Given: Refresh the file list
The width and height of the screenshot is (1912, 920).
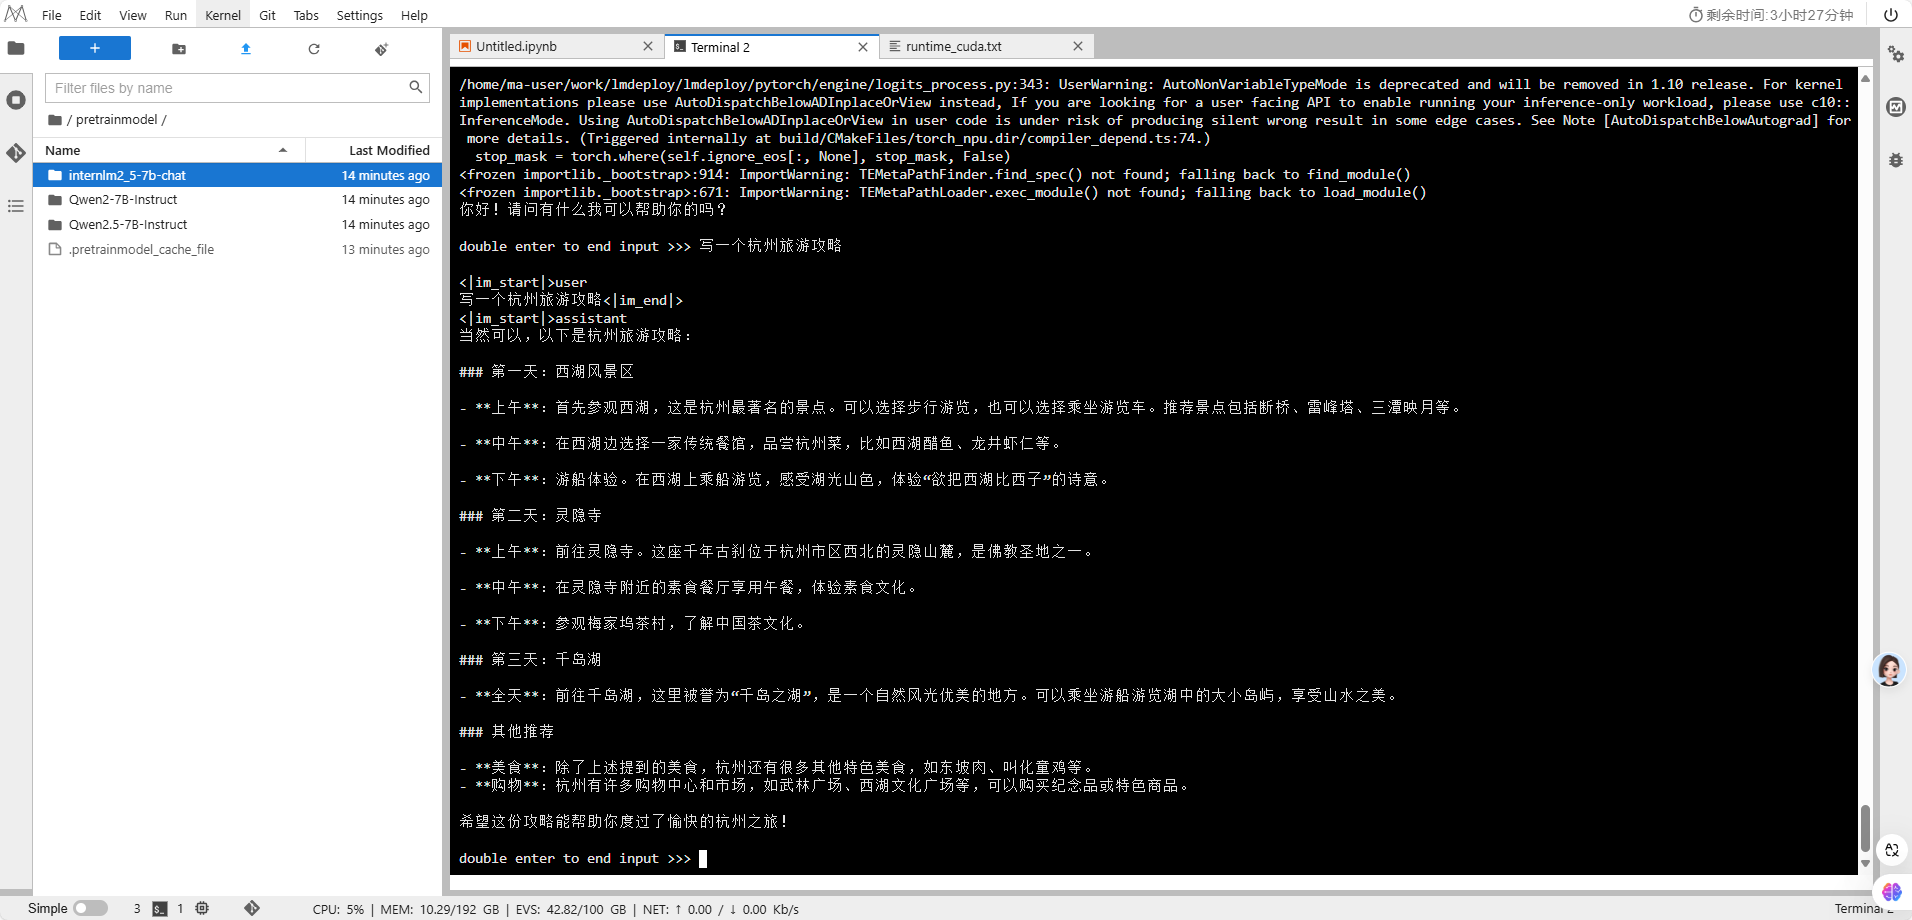Looking at the screenshot, I should pos(314,49).
